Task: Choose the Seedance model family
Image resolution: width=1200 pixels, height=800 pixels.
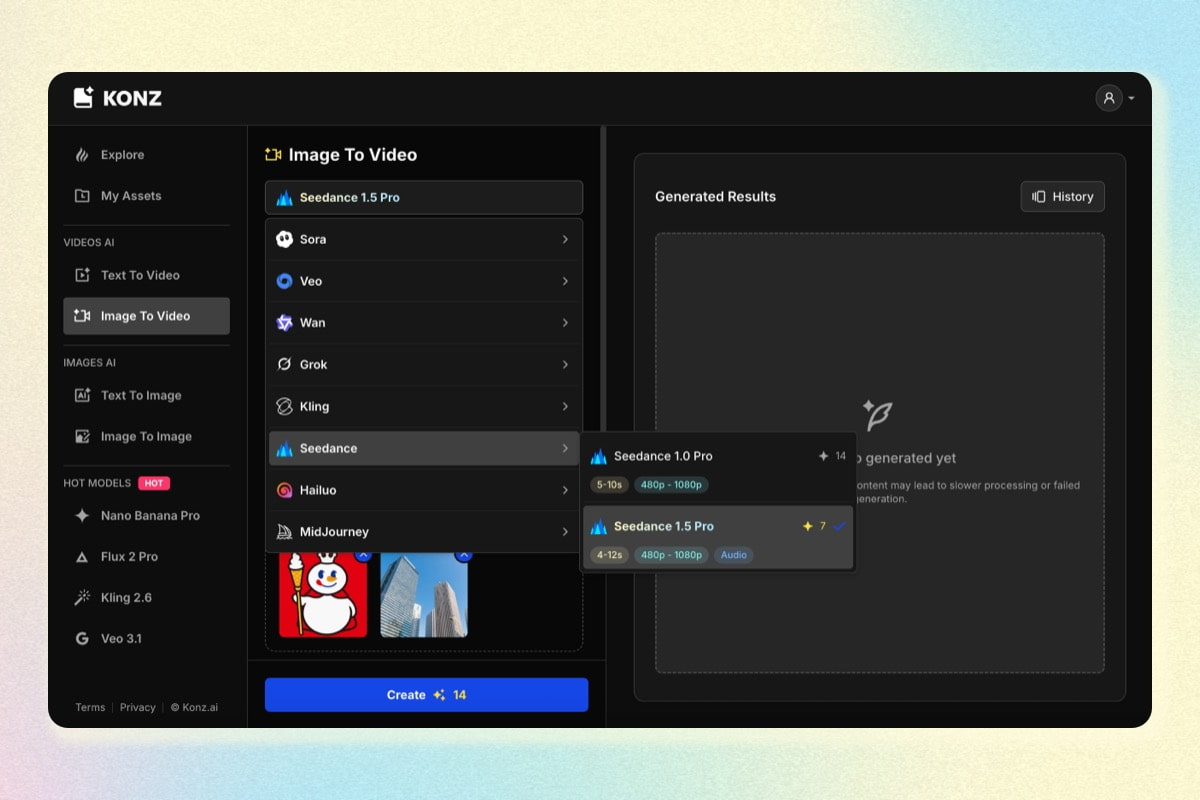Action: point(424,448)
